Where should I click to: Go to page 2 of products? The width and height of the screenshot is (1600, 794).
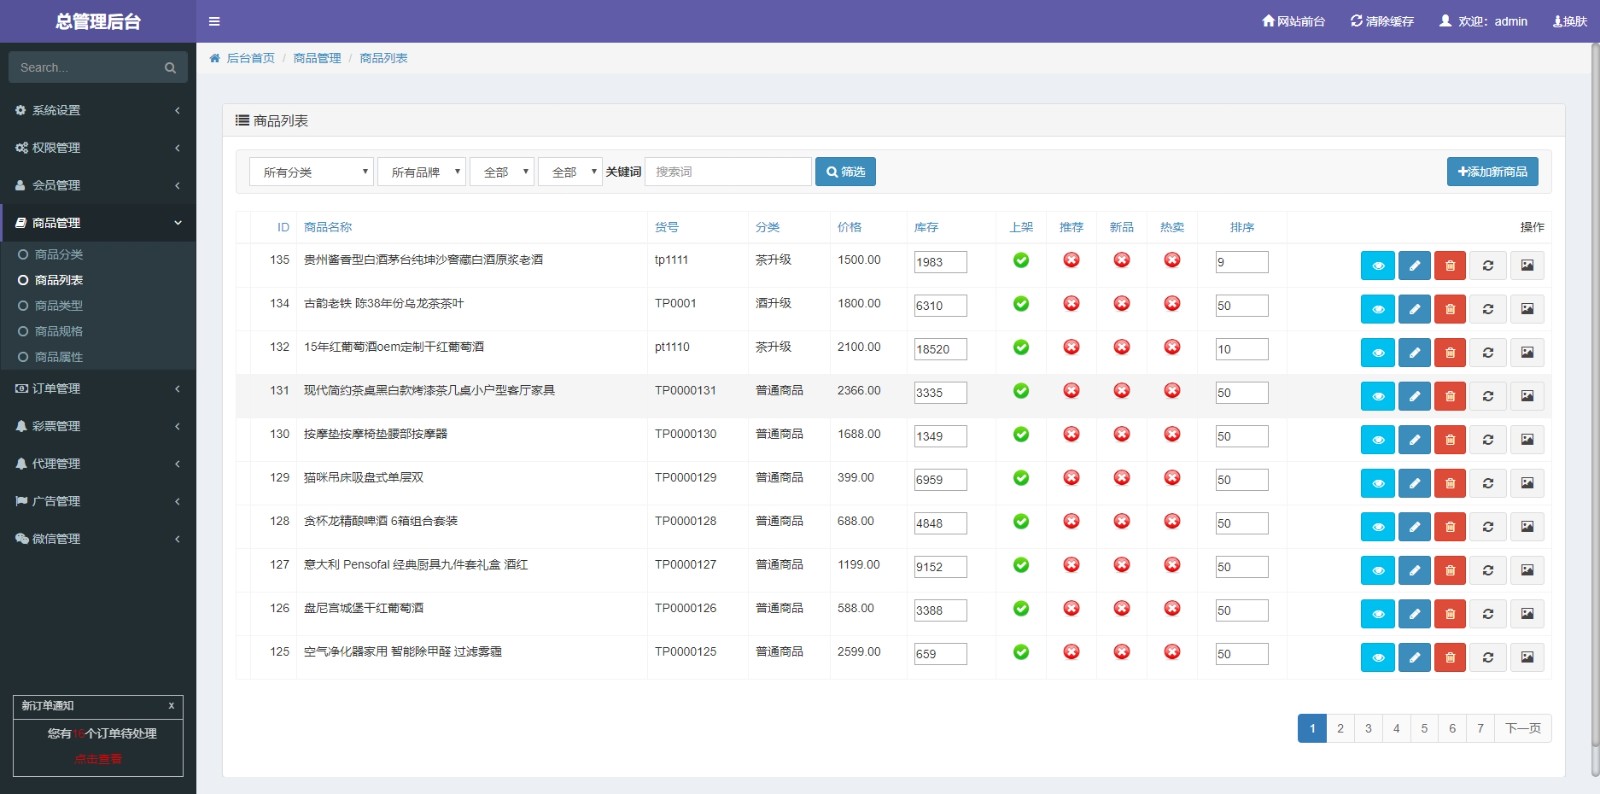[x=1340, y=728]
